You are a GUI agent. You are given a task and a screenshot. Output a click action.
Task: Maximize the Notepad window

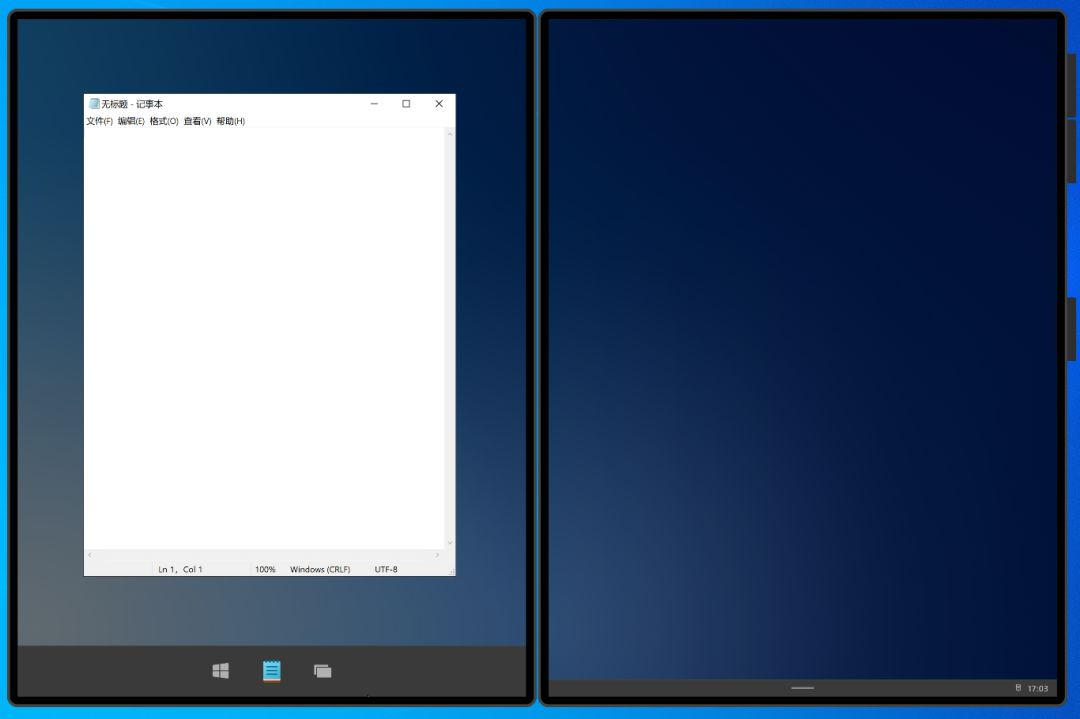click(406, 104)
